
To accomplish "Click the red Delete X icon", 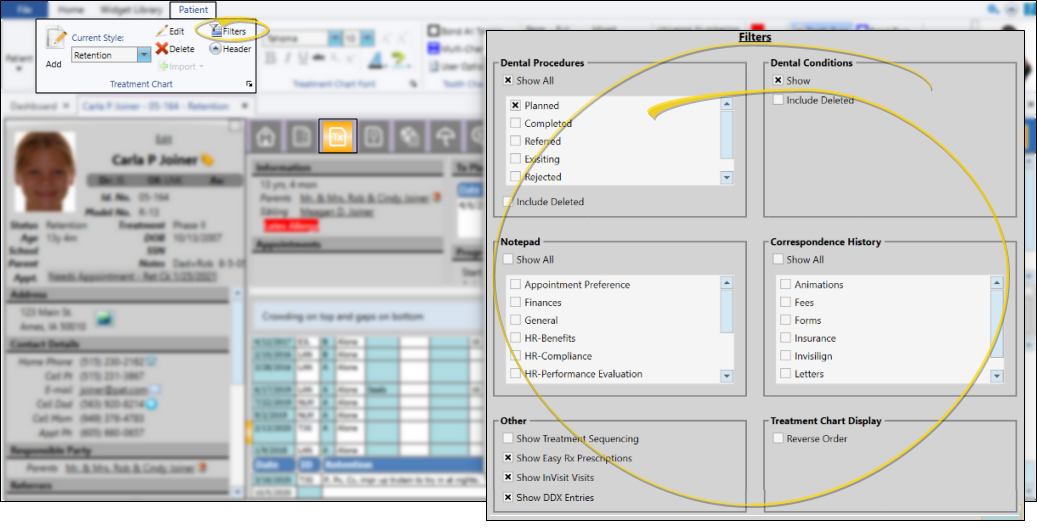I will (x=163, y=48).
